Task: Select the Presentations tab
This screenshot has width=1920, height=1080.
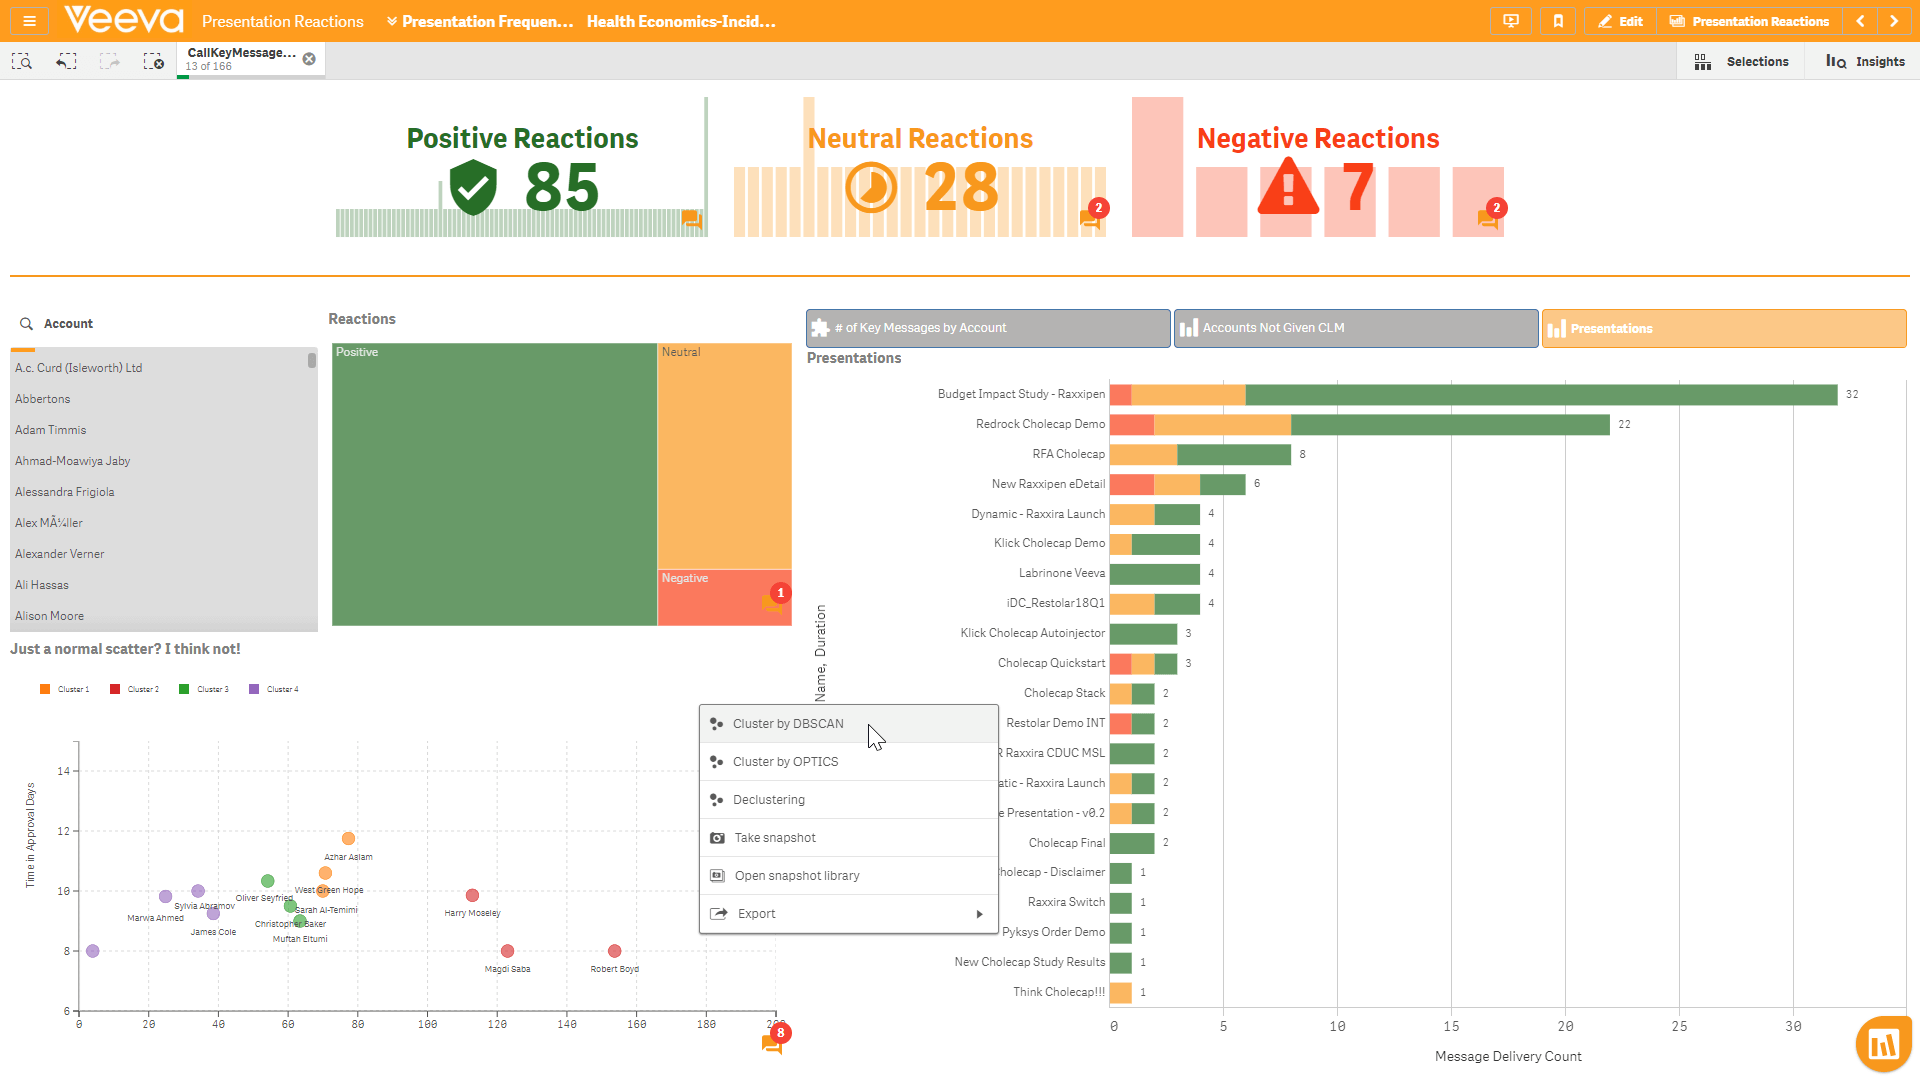Action: pyautogui.click(x=1724, y=328)
